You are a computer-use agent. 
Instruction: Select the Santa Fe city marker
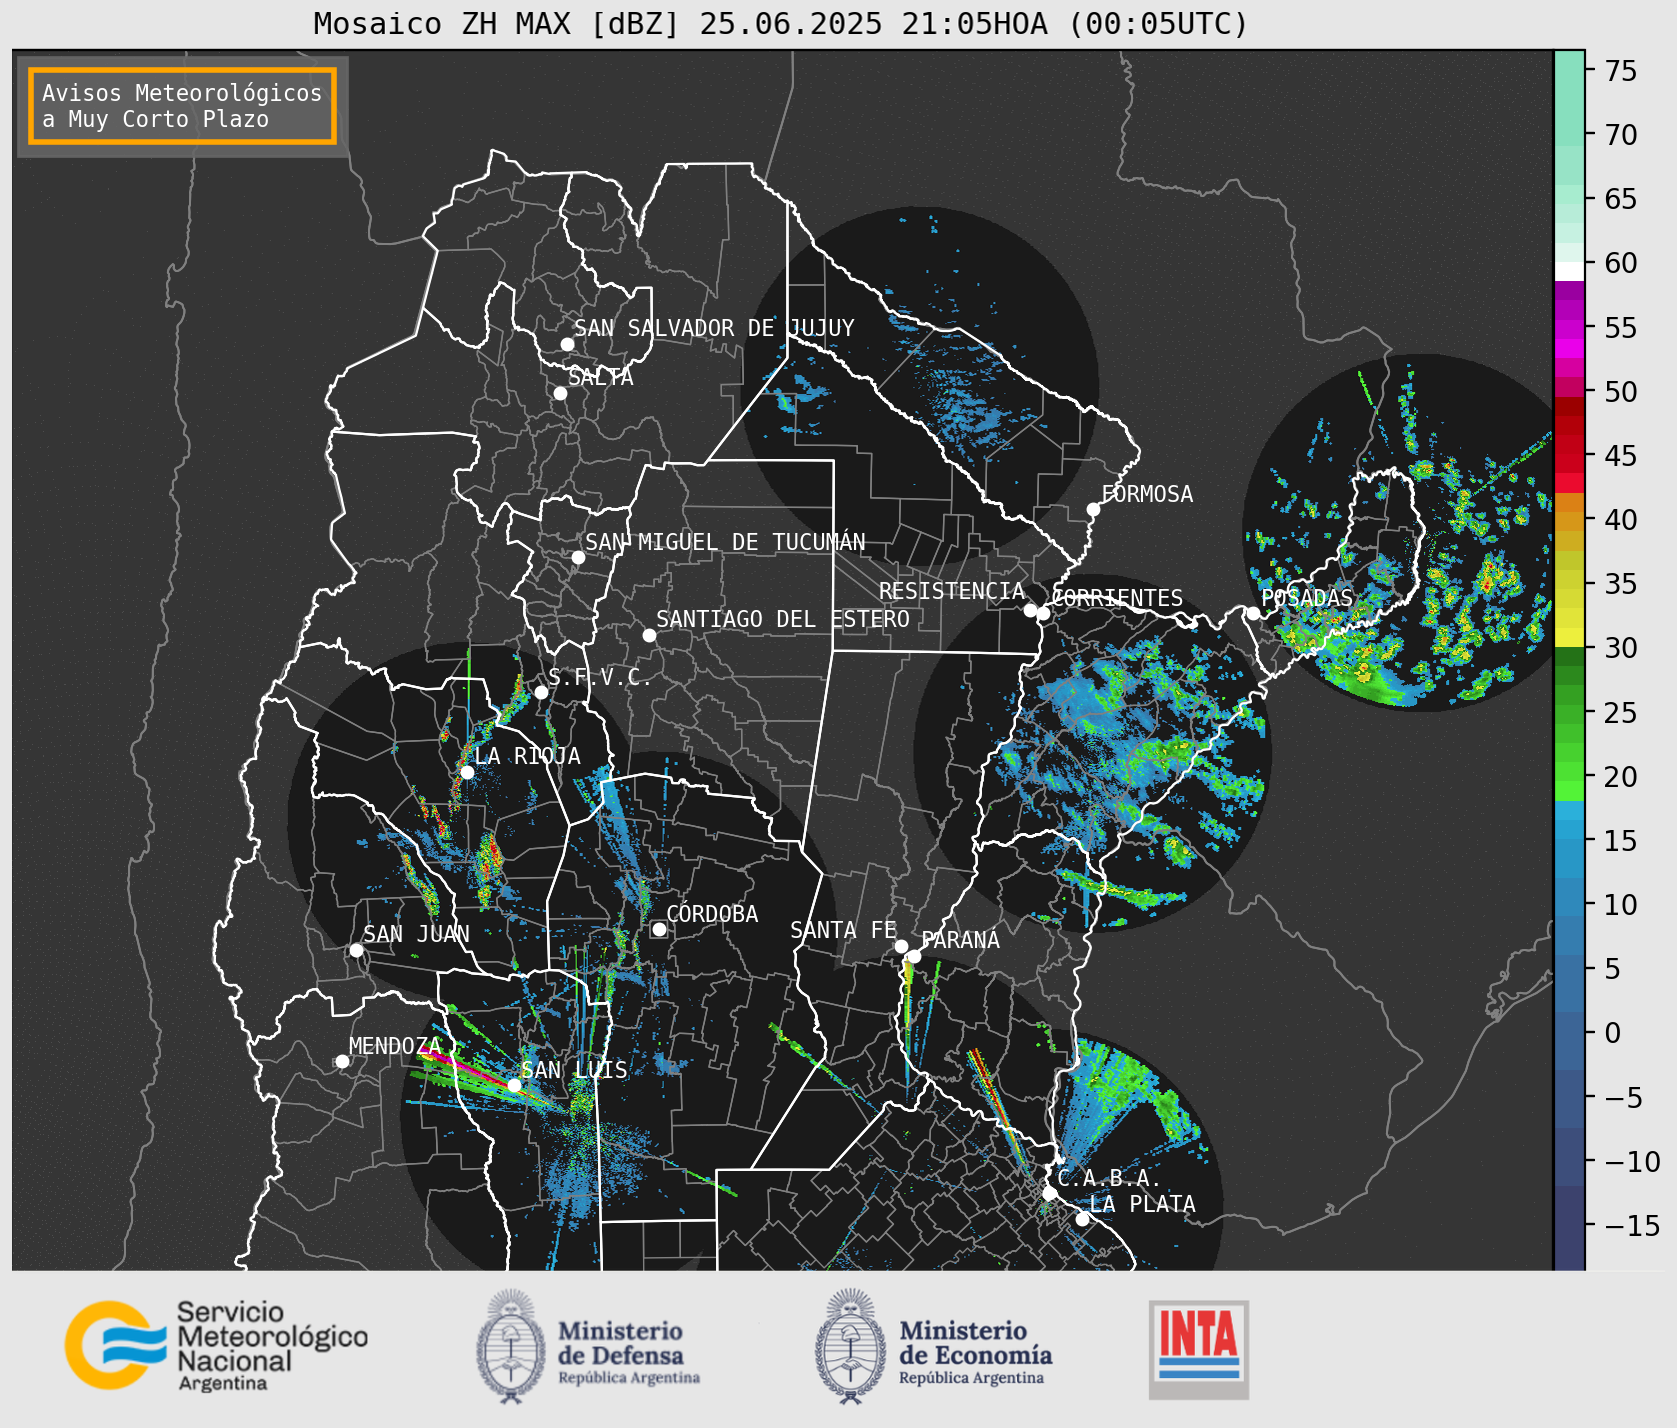[x=901, y=946]
